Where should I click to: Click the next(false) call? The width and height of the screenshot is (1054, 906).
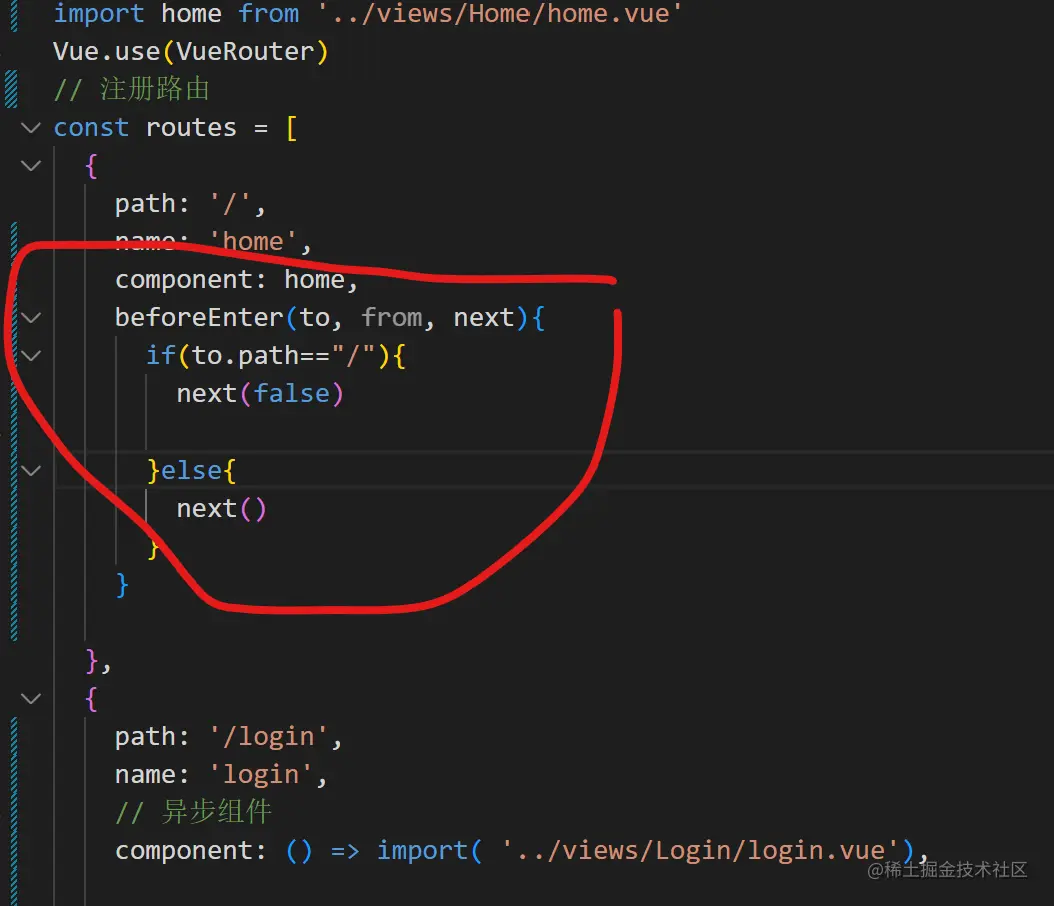click(x=260, y=394)
